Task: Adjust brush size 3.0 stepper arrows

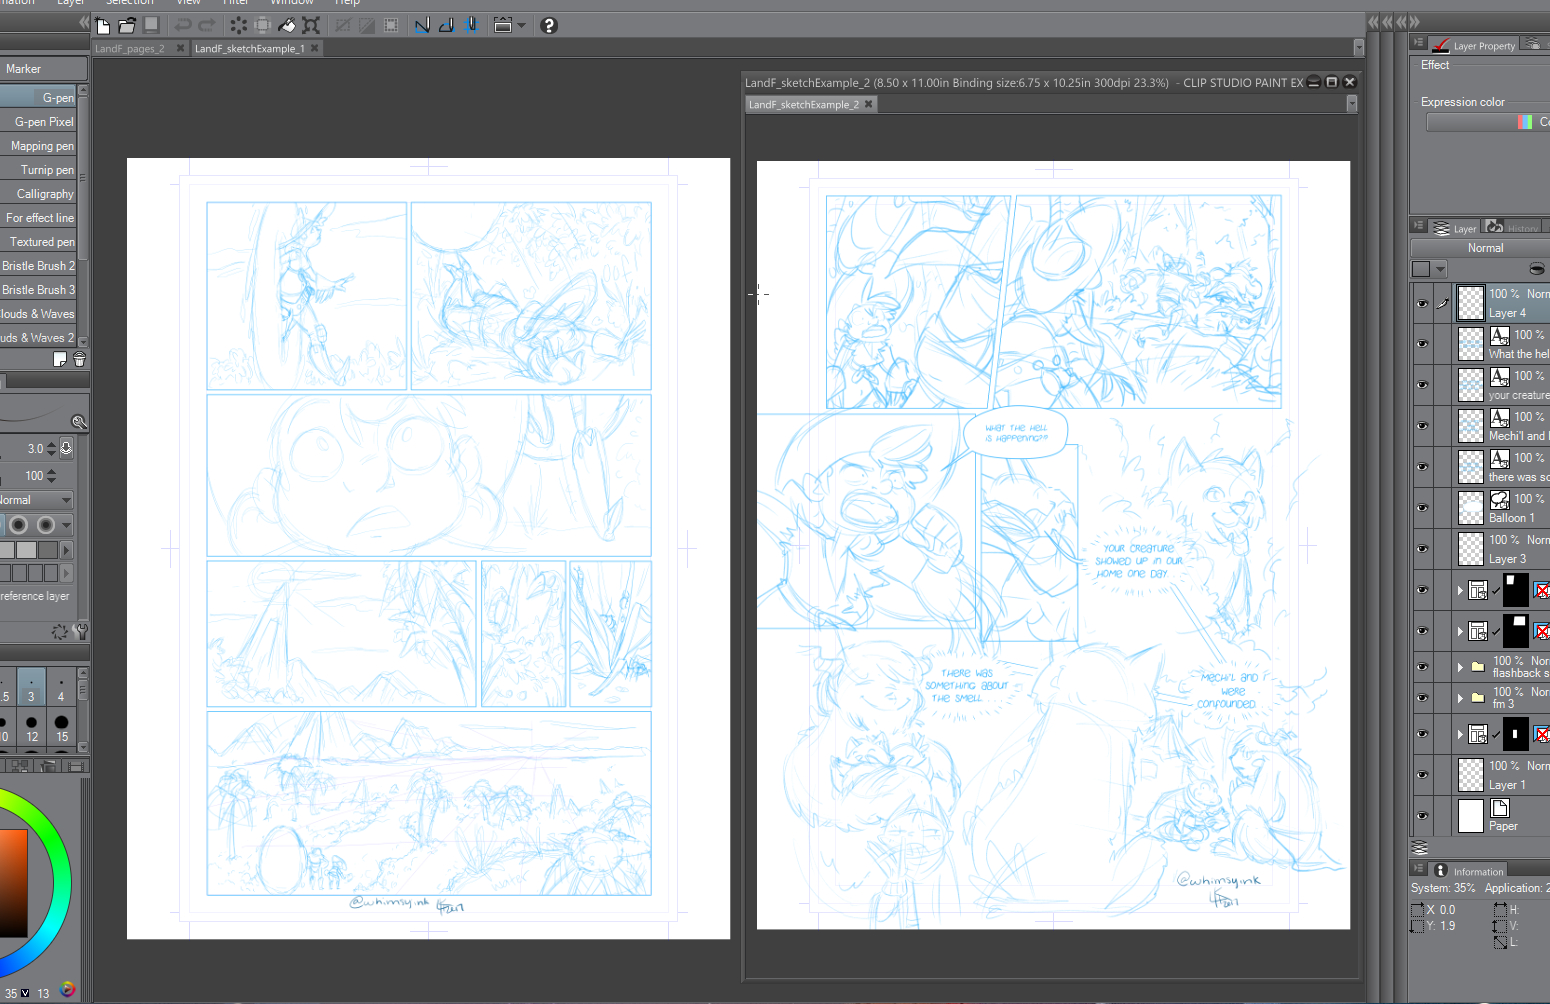Action: 52,449
